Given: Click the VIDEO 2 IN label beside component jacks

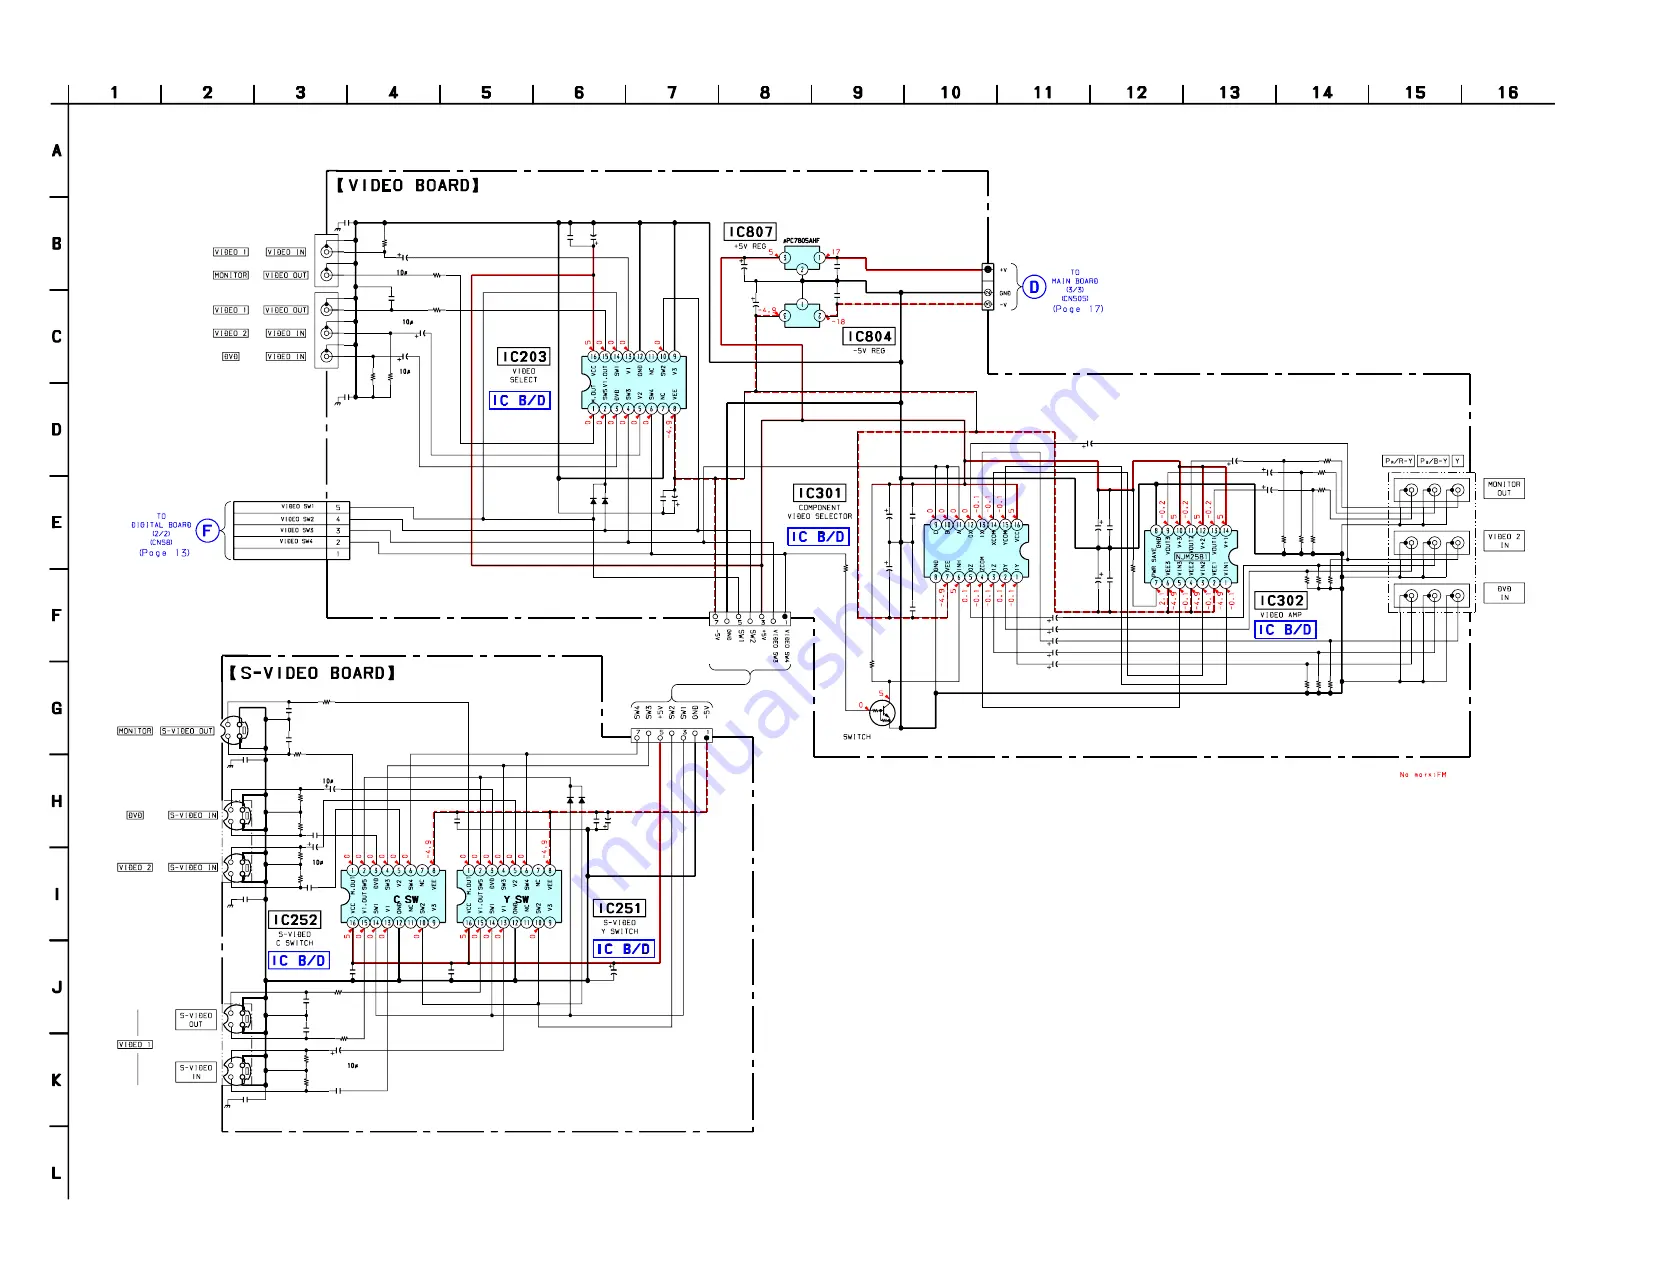Looking at the screenshot, I should click(x=1504, y=541).
